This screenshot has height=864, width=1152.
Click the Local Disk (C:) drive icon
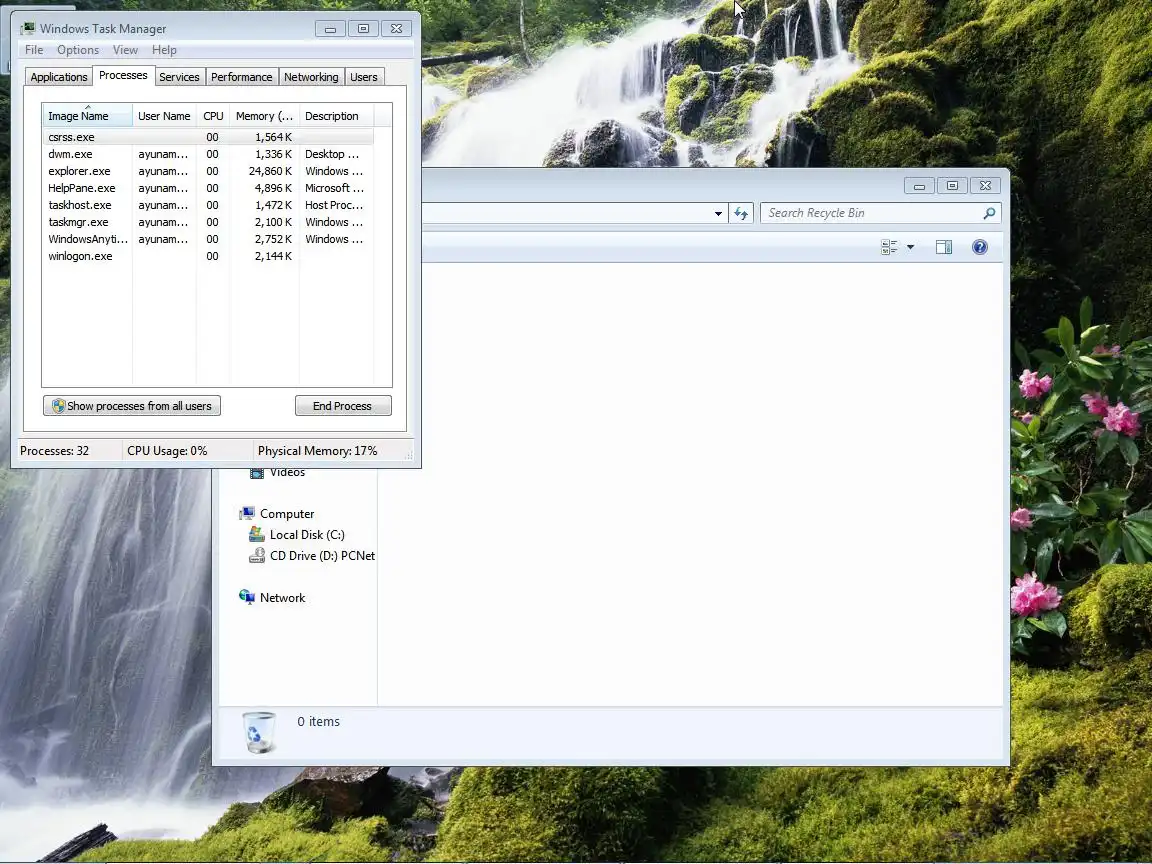point(256,534)
